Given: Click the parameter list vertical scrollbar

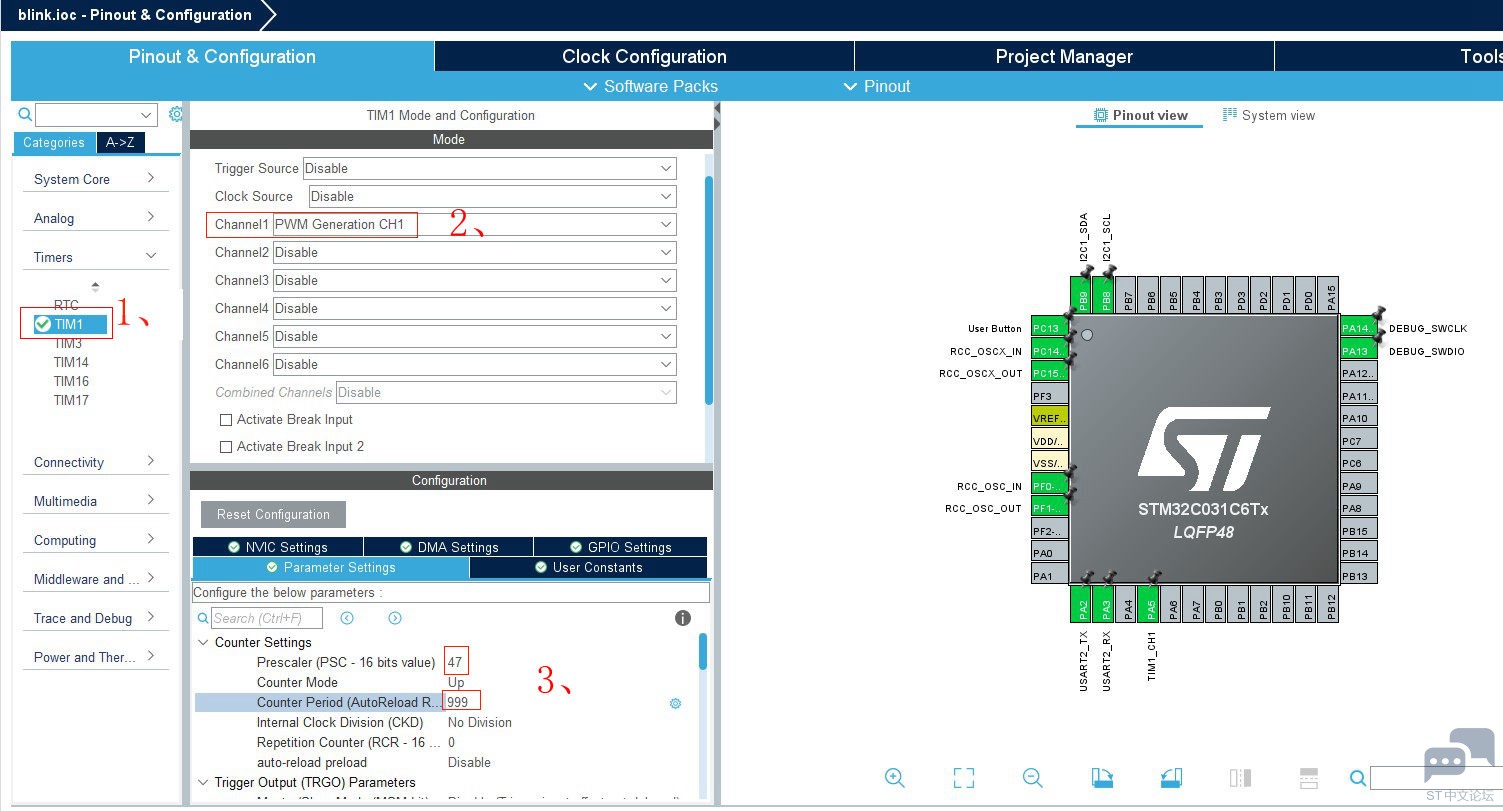Looking at the screenshot, I should click(703, 651).
